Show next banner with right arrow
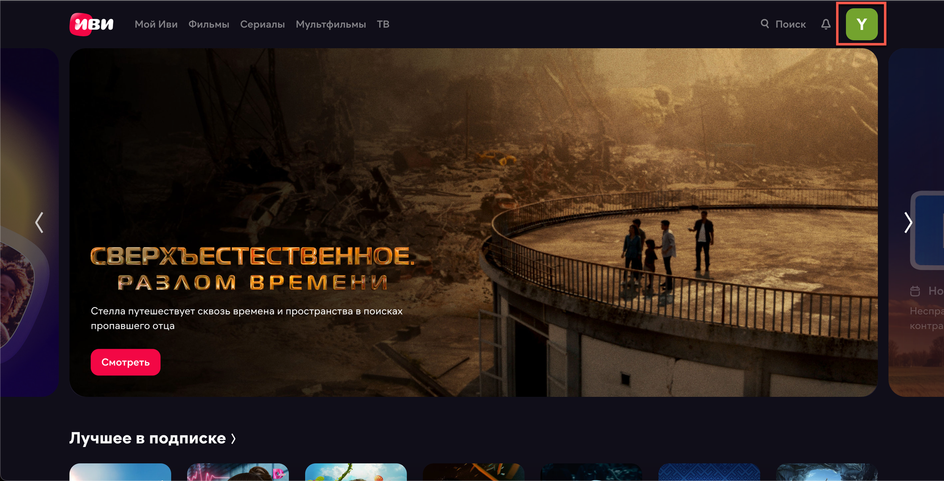Viewport: 944px width, 481px height. 908,222
